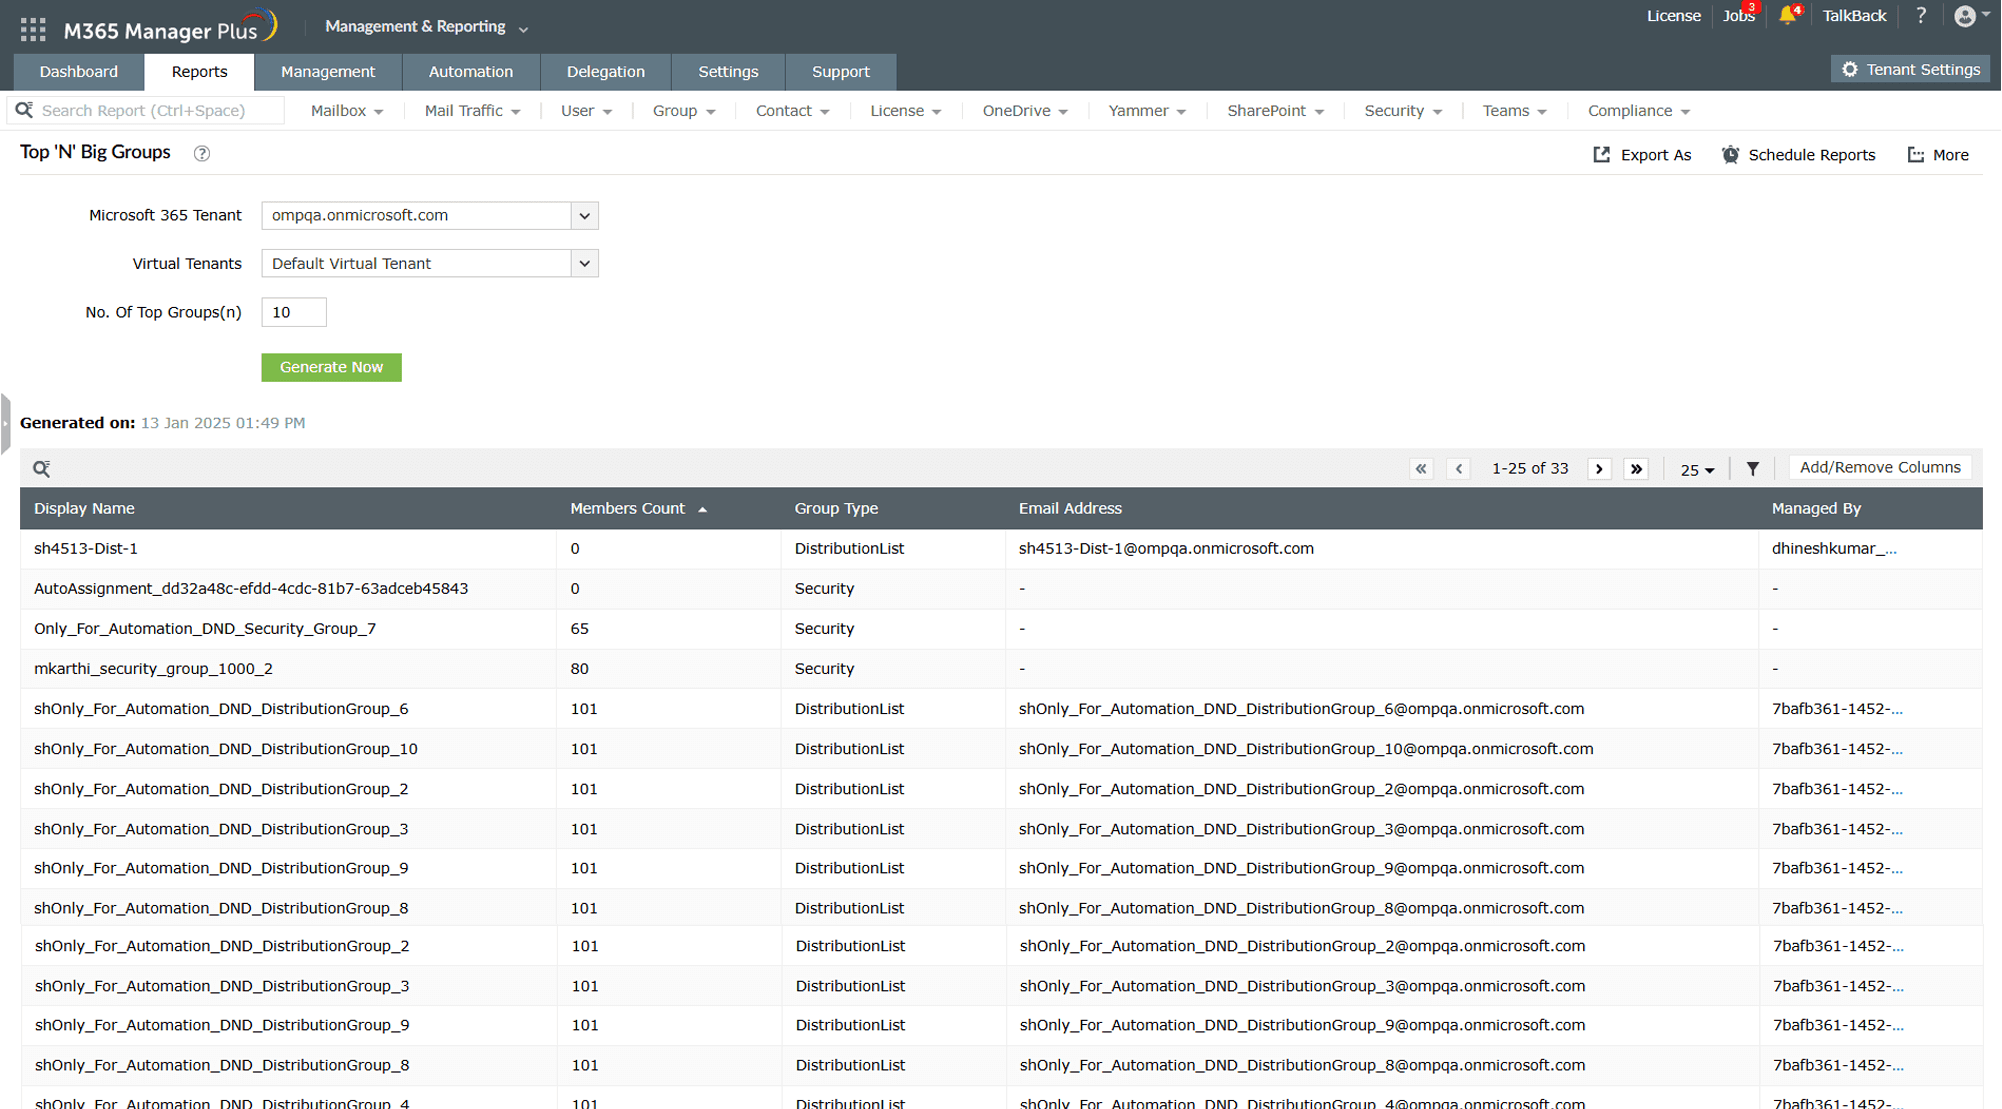The width and height of the screenshot is (2002, 1109).
Task: Click the Generate Now button
Action: (331, 367)
